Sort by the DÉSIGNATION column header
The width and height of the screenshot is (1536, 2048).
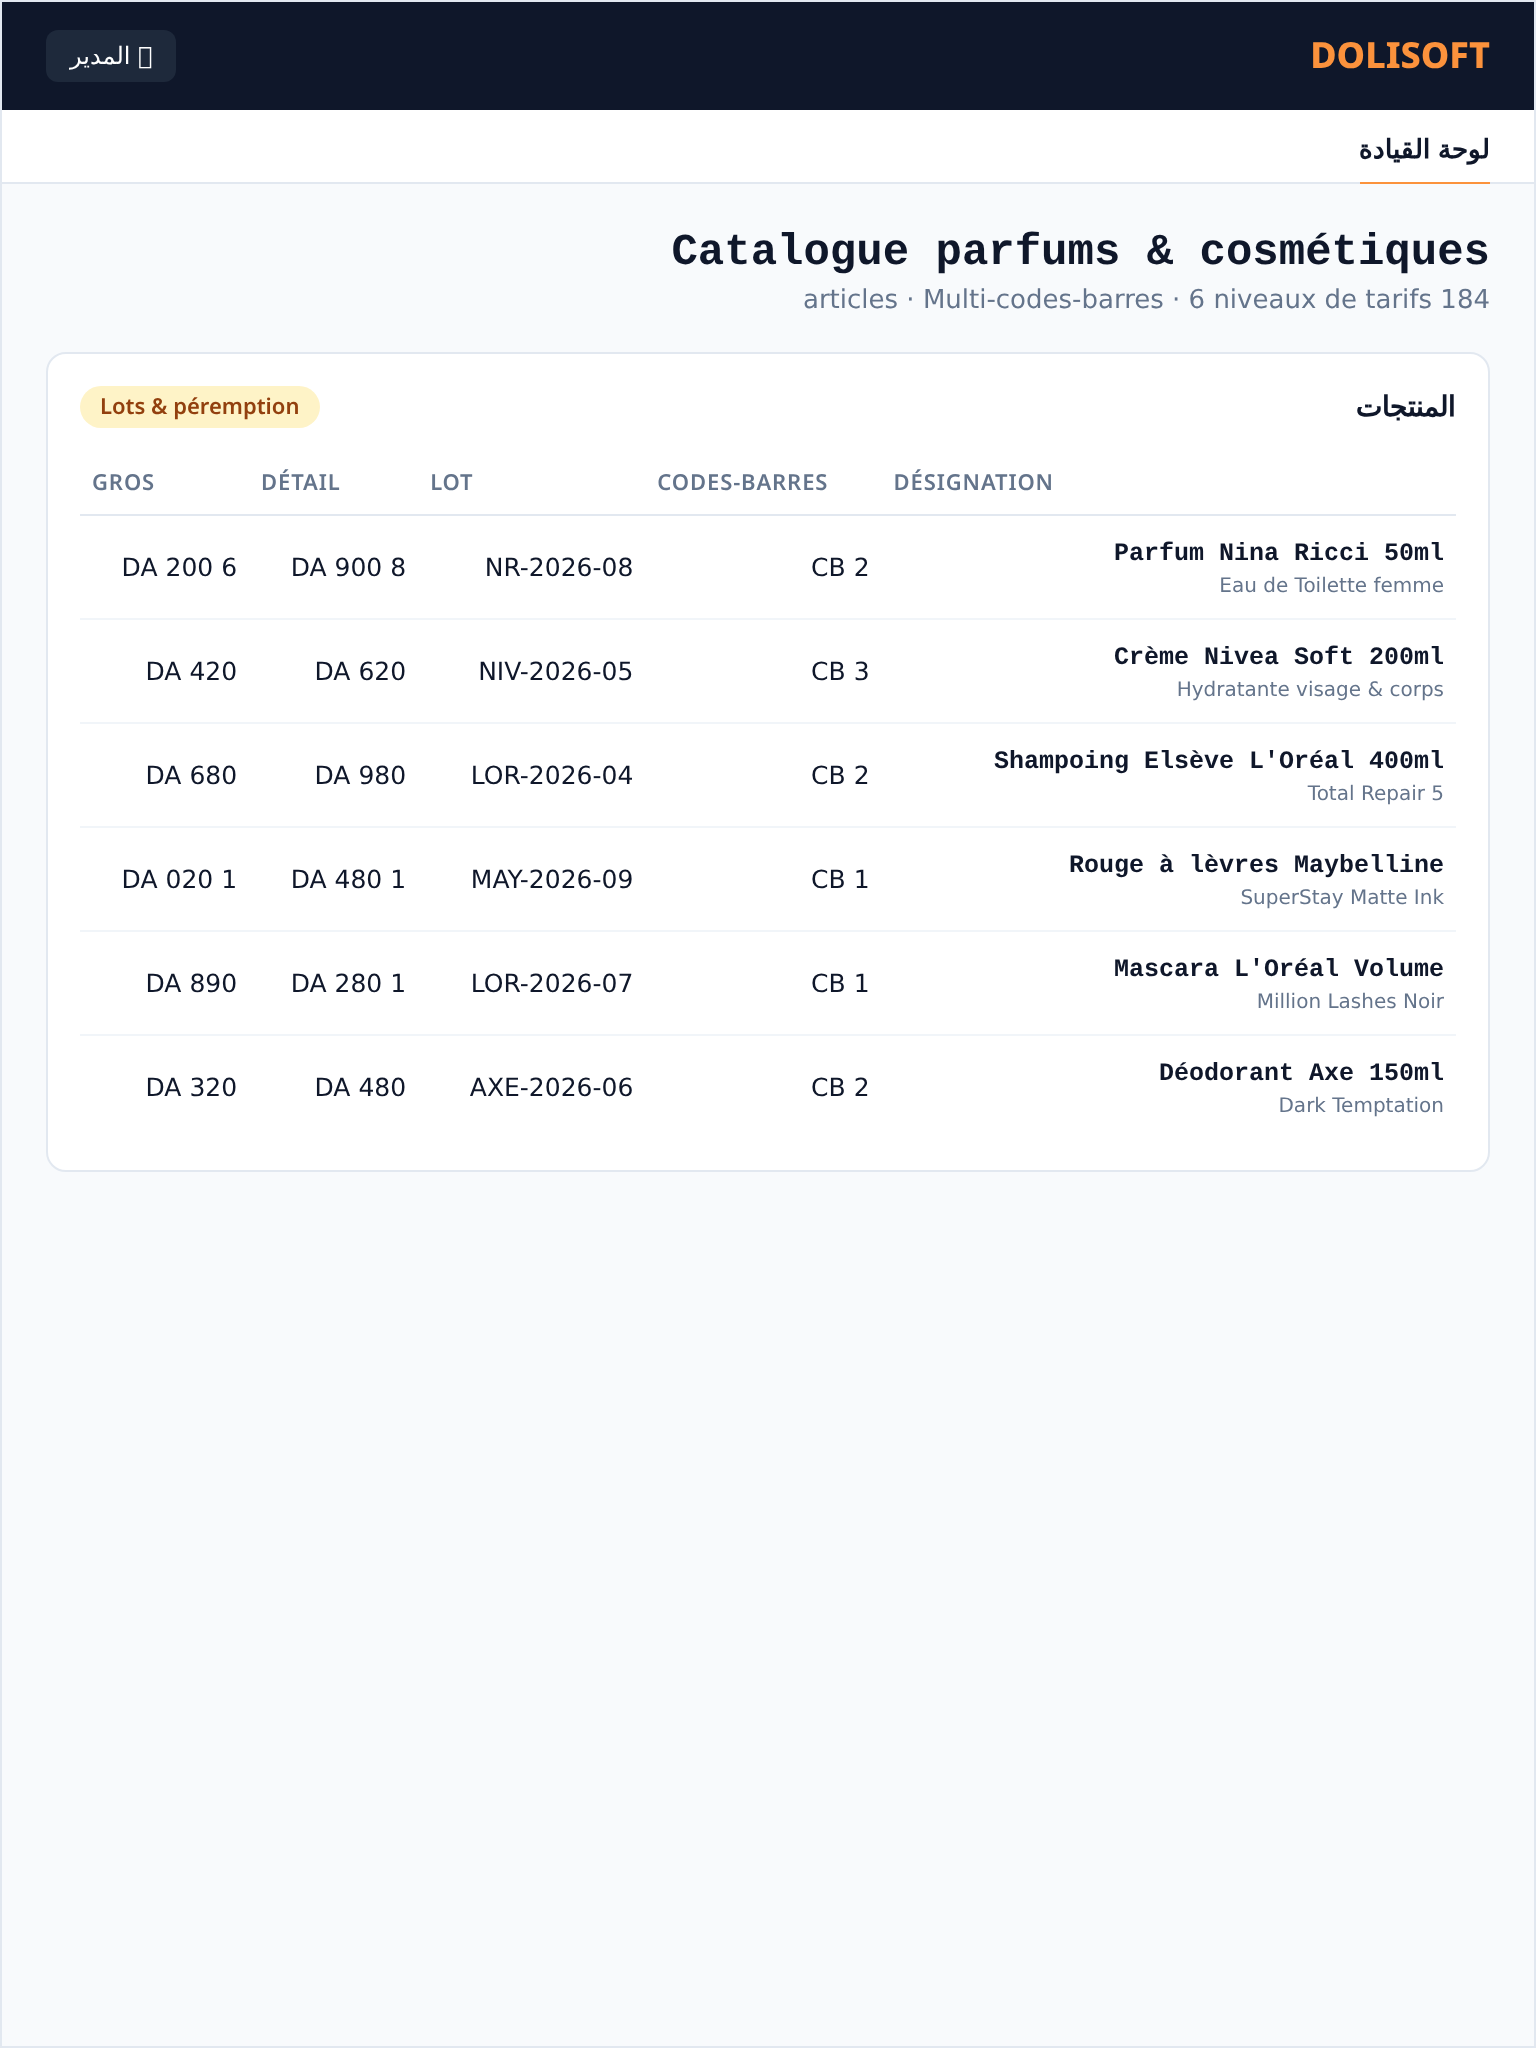(973, 483)
